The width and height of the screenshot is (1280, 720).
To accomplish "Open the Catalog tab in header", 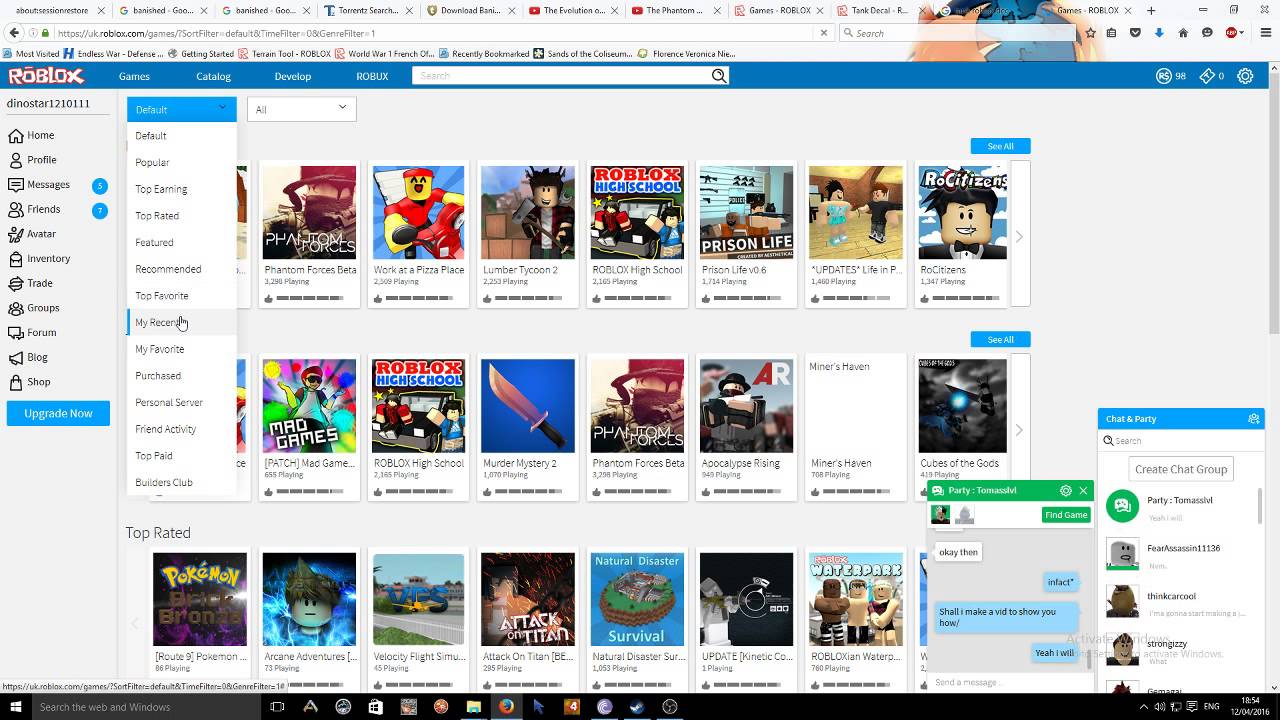I will pos(213,76).
